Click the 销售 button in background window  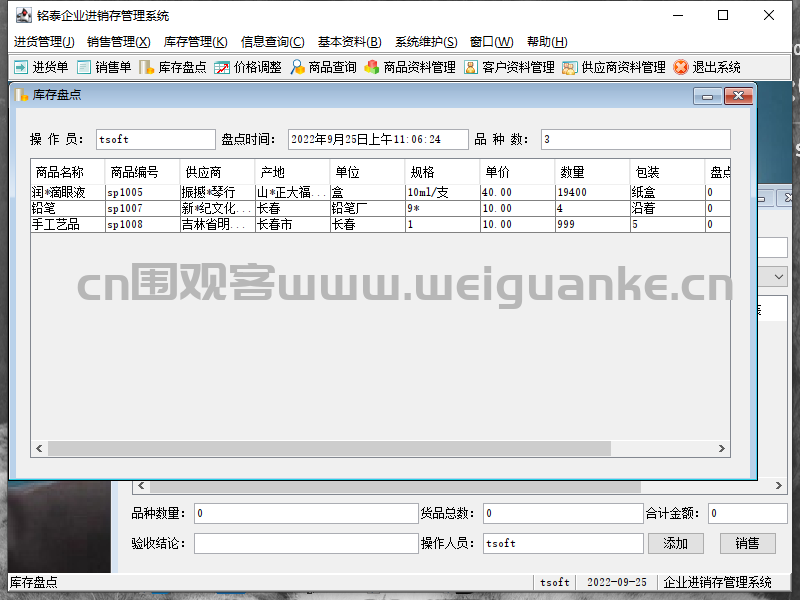pyautogui.click(x=747, y=543)
